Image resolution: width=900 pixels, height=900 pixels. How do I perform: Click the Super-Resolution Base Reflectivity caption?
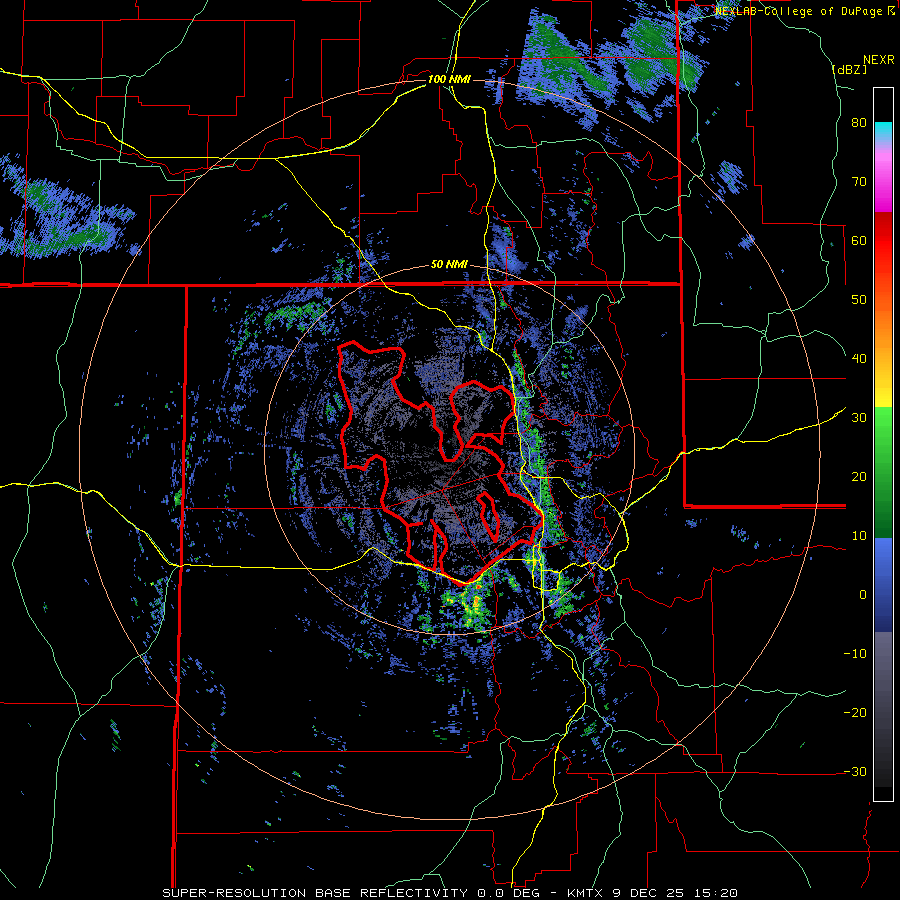(x=449, y=893)
